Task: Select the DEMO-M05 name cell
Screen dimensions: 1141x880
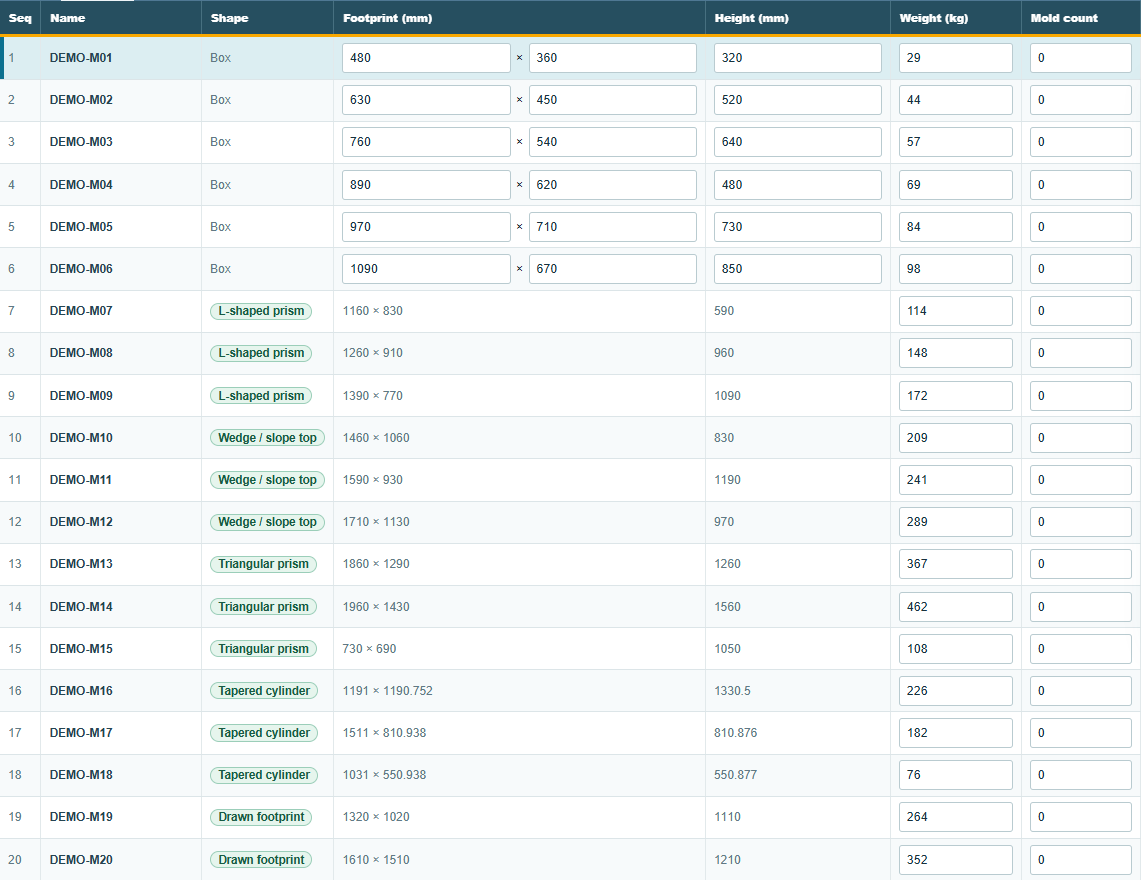Action: tap(121, 227)
